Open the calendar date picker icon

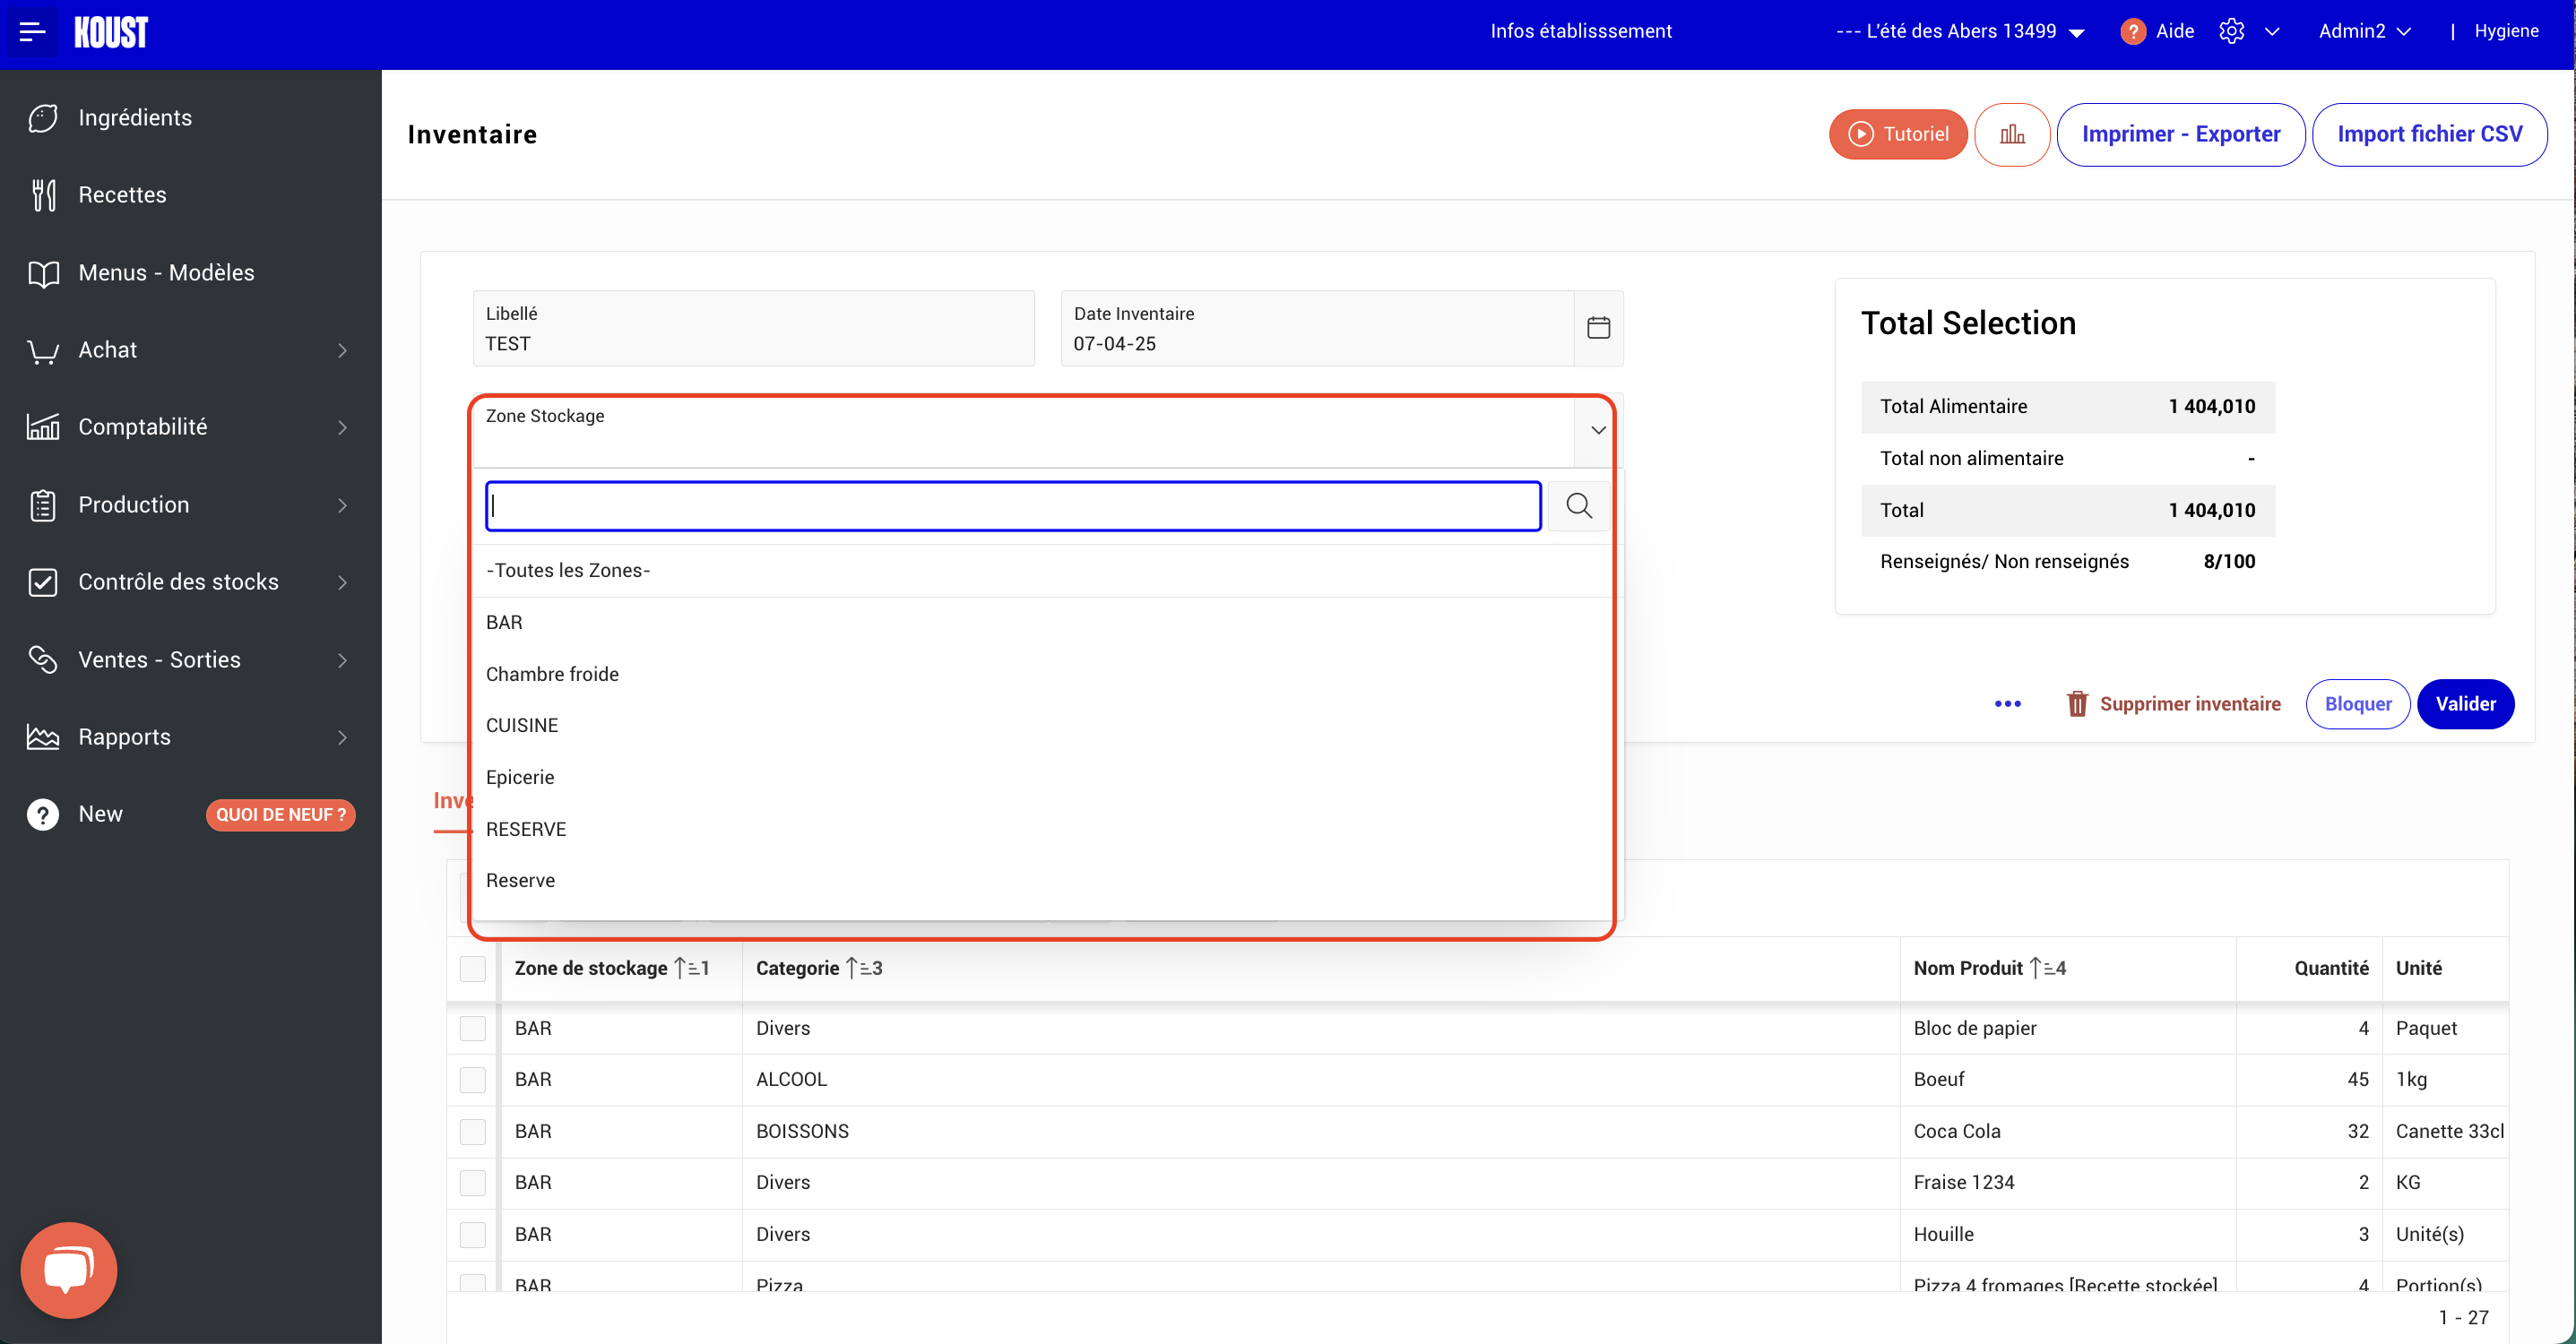point(1599,328)
